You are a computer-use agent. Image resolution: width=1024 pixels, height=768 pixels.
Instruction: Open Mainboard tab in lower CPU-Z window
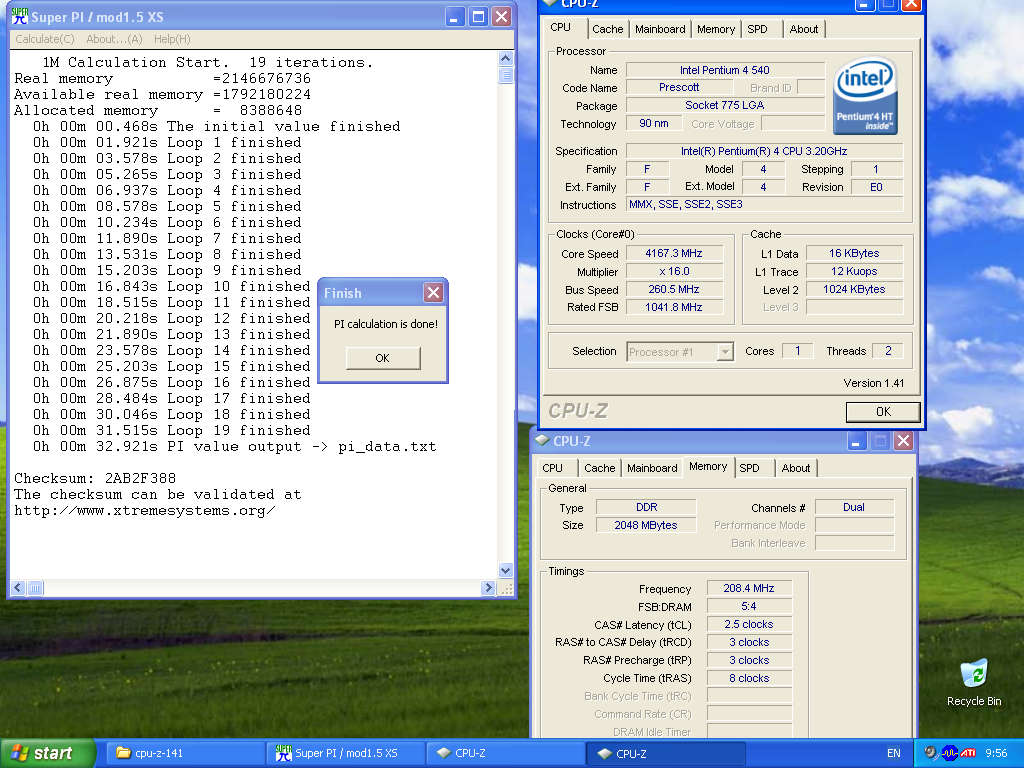point(652,468)
